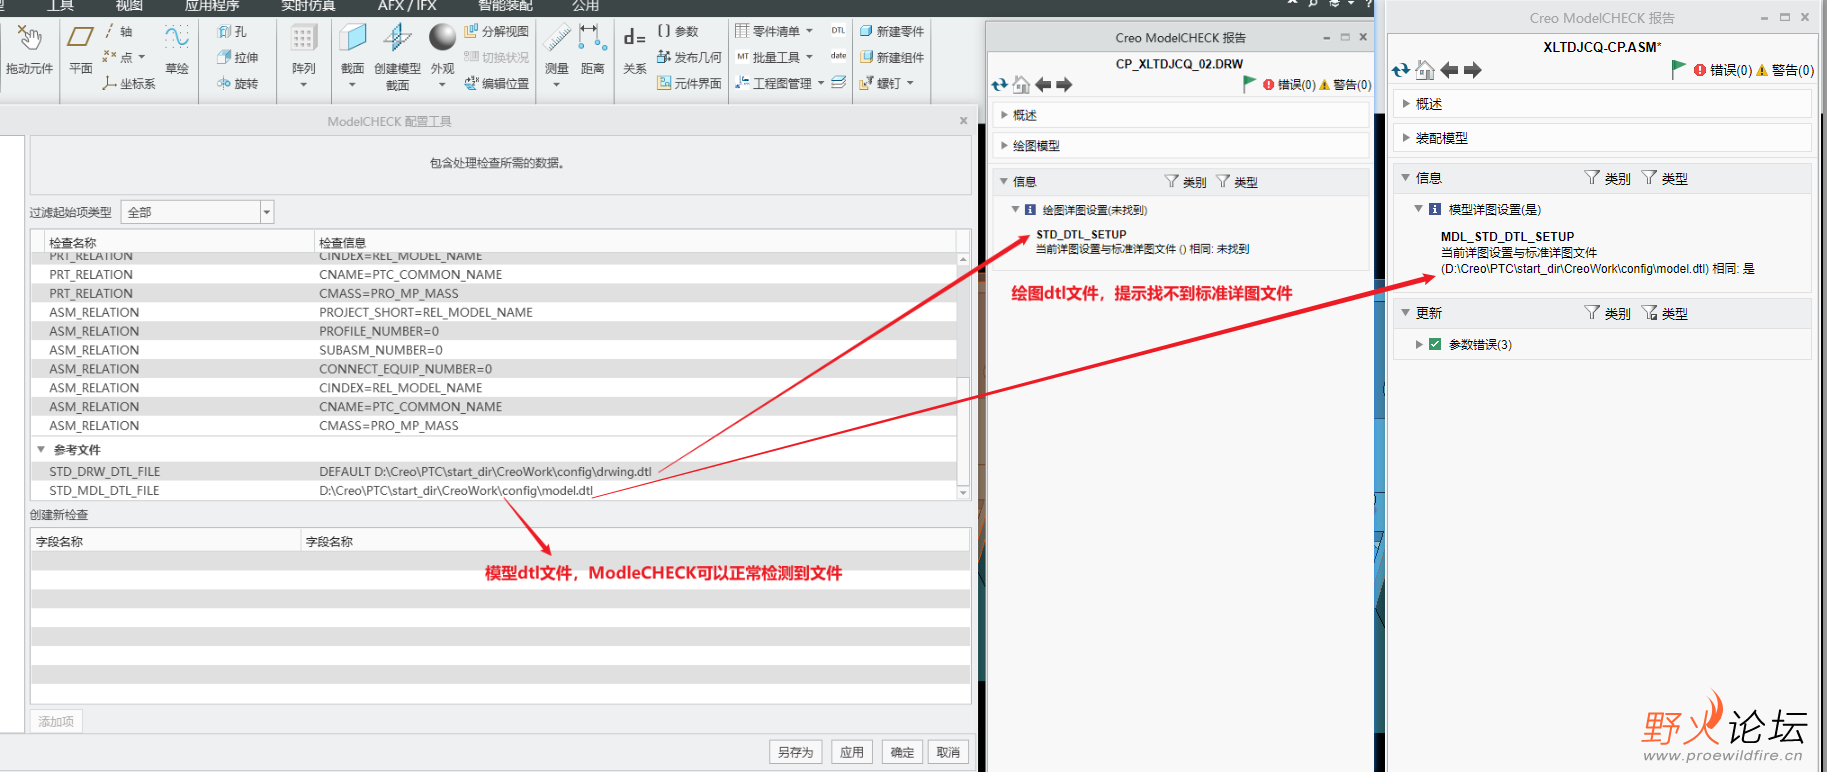Go to home in the DRW report
This screenshot has width=1827, height=772.
[x=1021, y=85]
